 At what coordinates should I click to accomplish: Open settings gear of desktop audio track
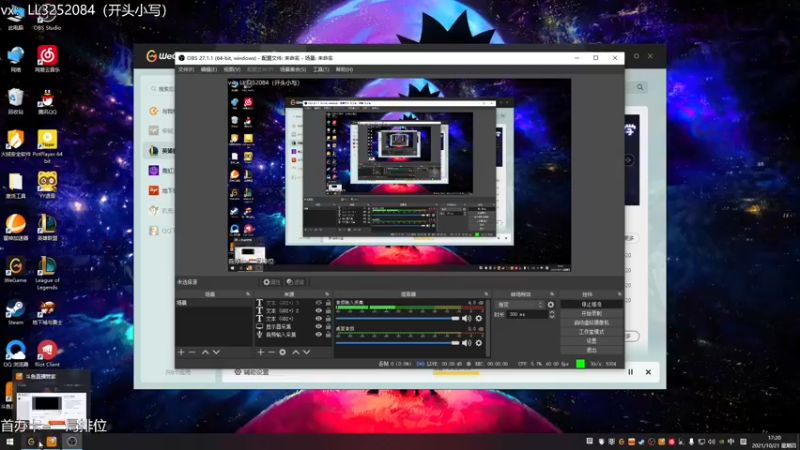(479, 343)
